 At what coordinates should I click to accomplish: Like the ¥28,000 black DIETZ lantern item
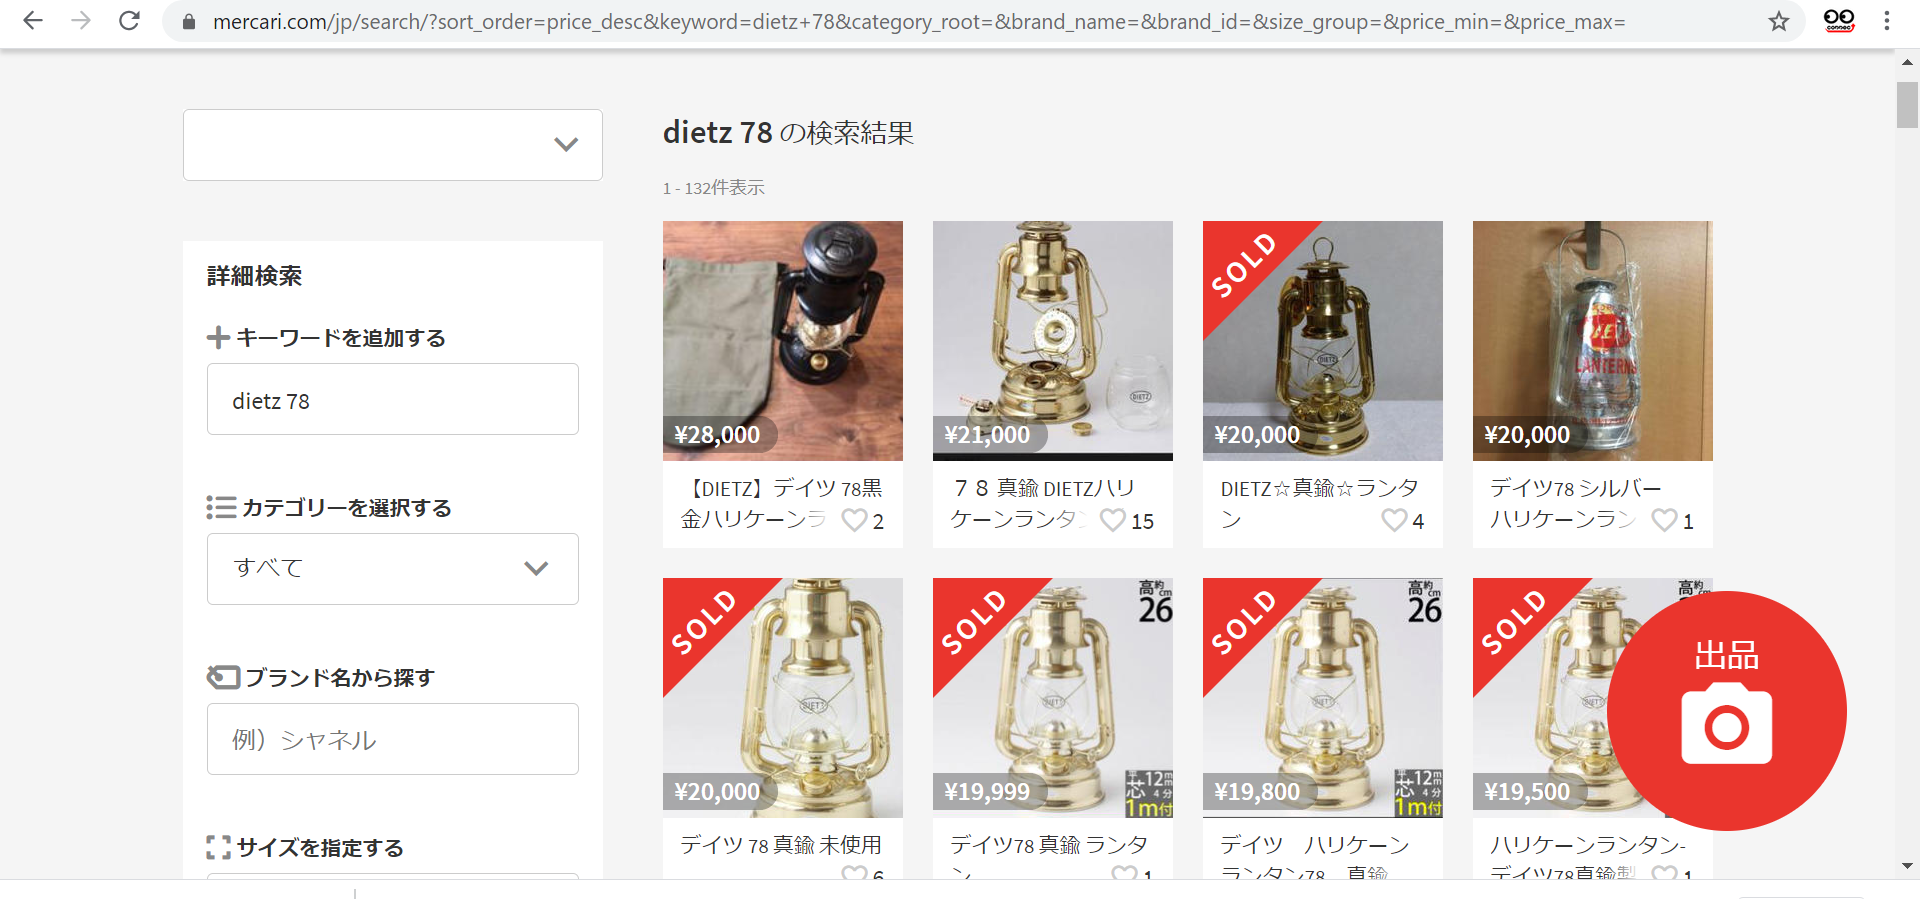pyautogui.click(x=855, y=520)
